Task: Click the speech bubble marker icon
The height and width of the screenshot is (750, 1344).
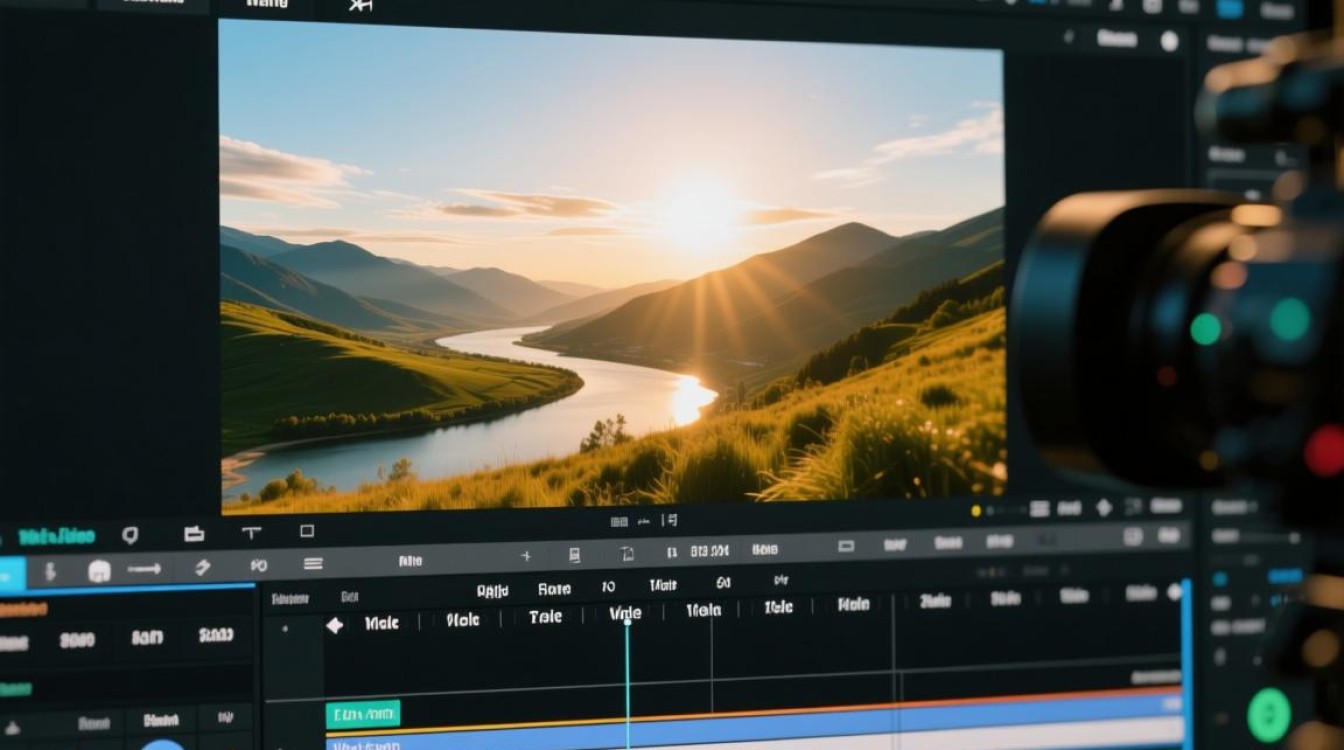Action: (130, 535)
